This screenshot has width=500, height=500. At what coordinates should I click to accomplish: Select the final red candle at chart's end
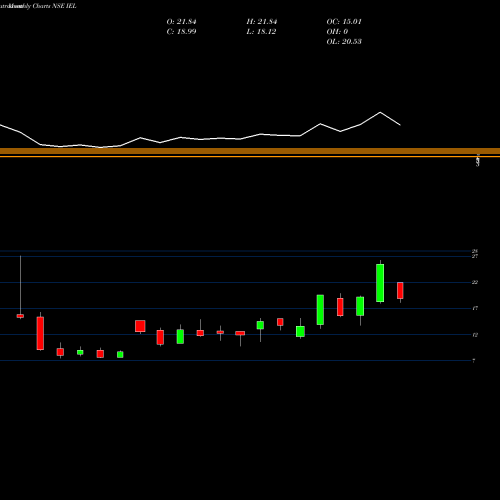click(x=400, y=291)
